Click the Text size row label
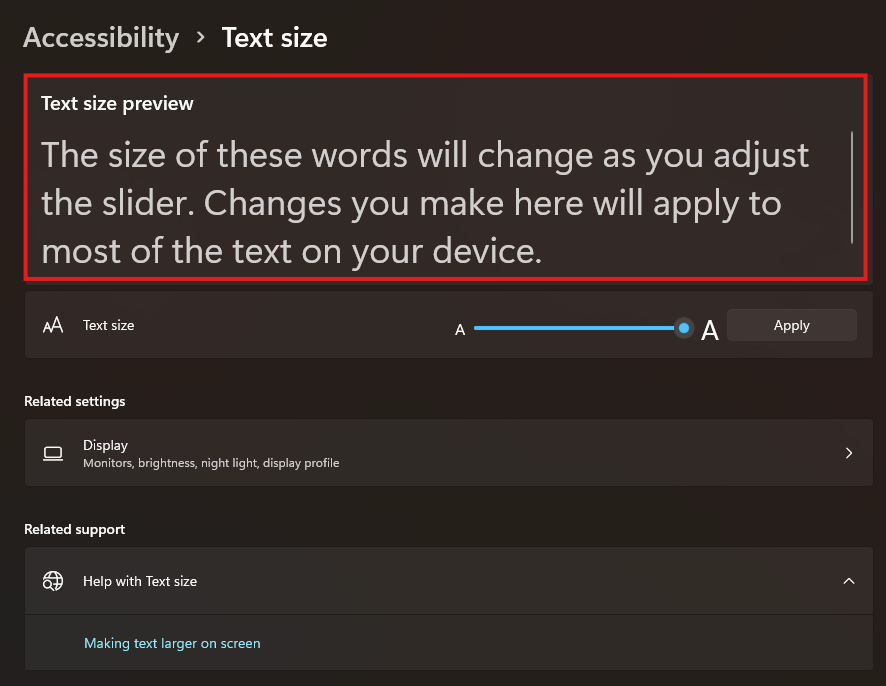Image resolution: width=886 pixels, height=686 pixels. pos(108,325)
